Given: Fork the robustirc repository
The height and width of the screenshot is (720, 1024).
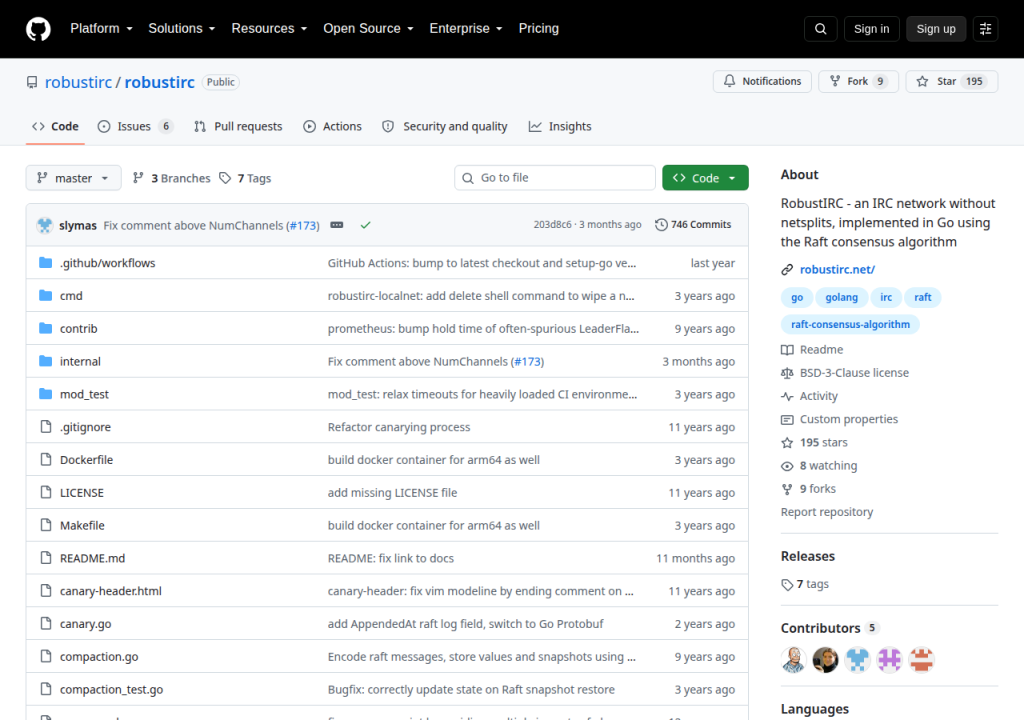Looking at the screenshot, I should pyautogui.click(x=858, y=81).
